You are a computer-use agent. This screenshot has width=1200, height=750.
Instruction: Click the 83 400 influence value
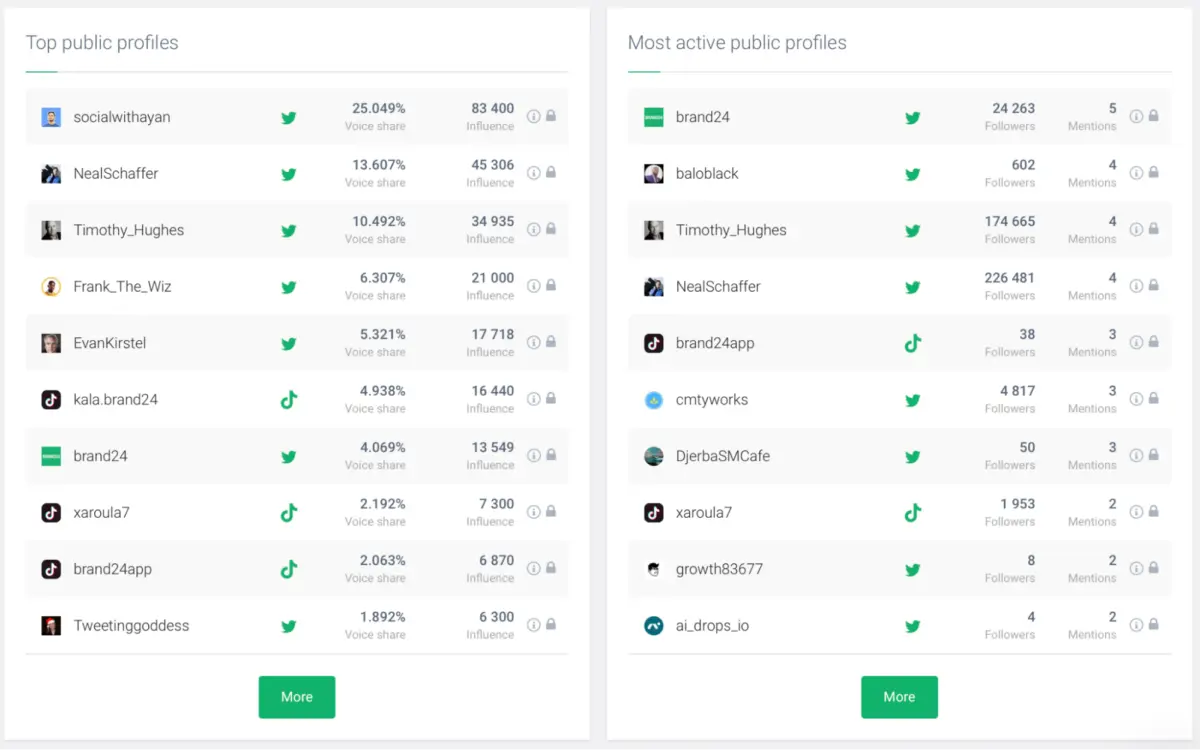(x=492, y=108)
